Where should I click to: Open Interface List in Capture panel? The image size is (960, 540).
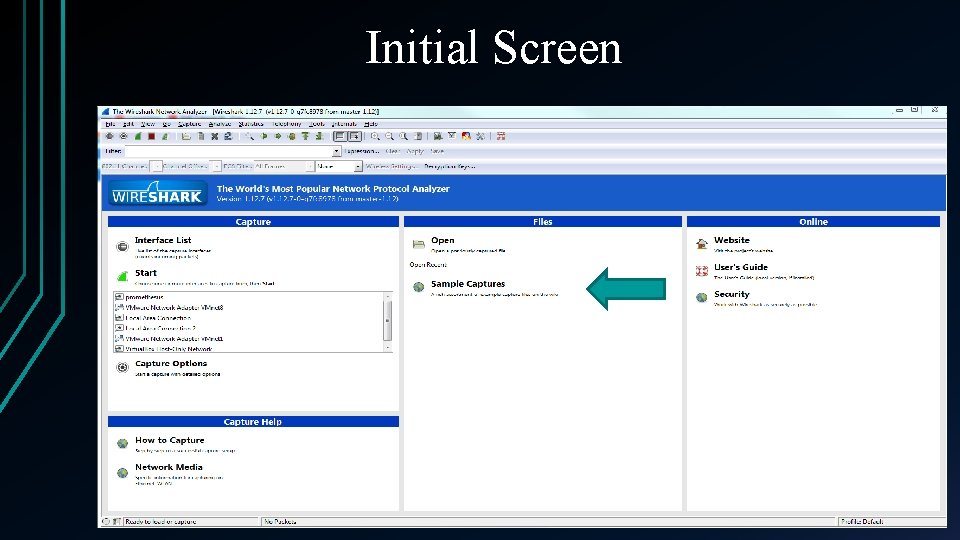tap(163, 241)
